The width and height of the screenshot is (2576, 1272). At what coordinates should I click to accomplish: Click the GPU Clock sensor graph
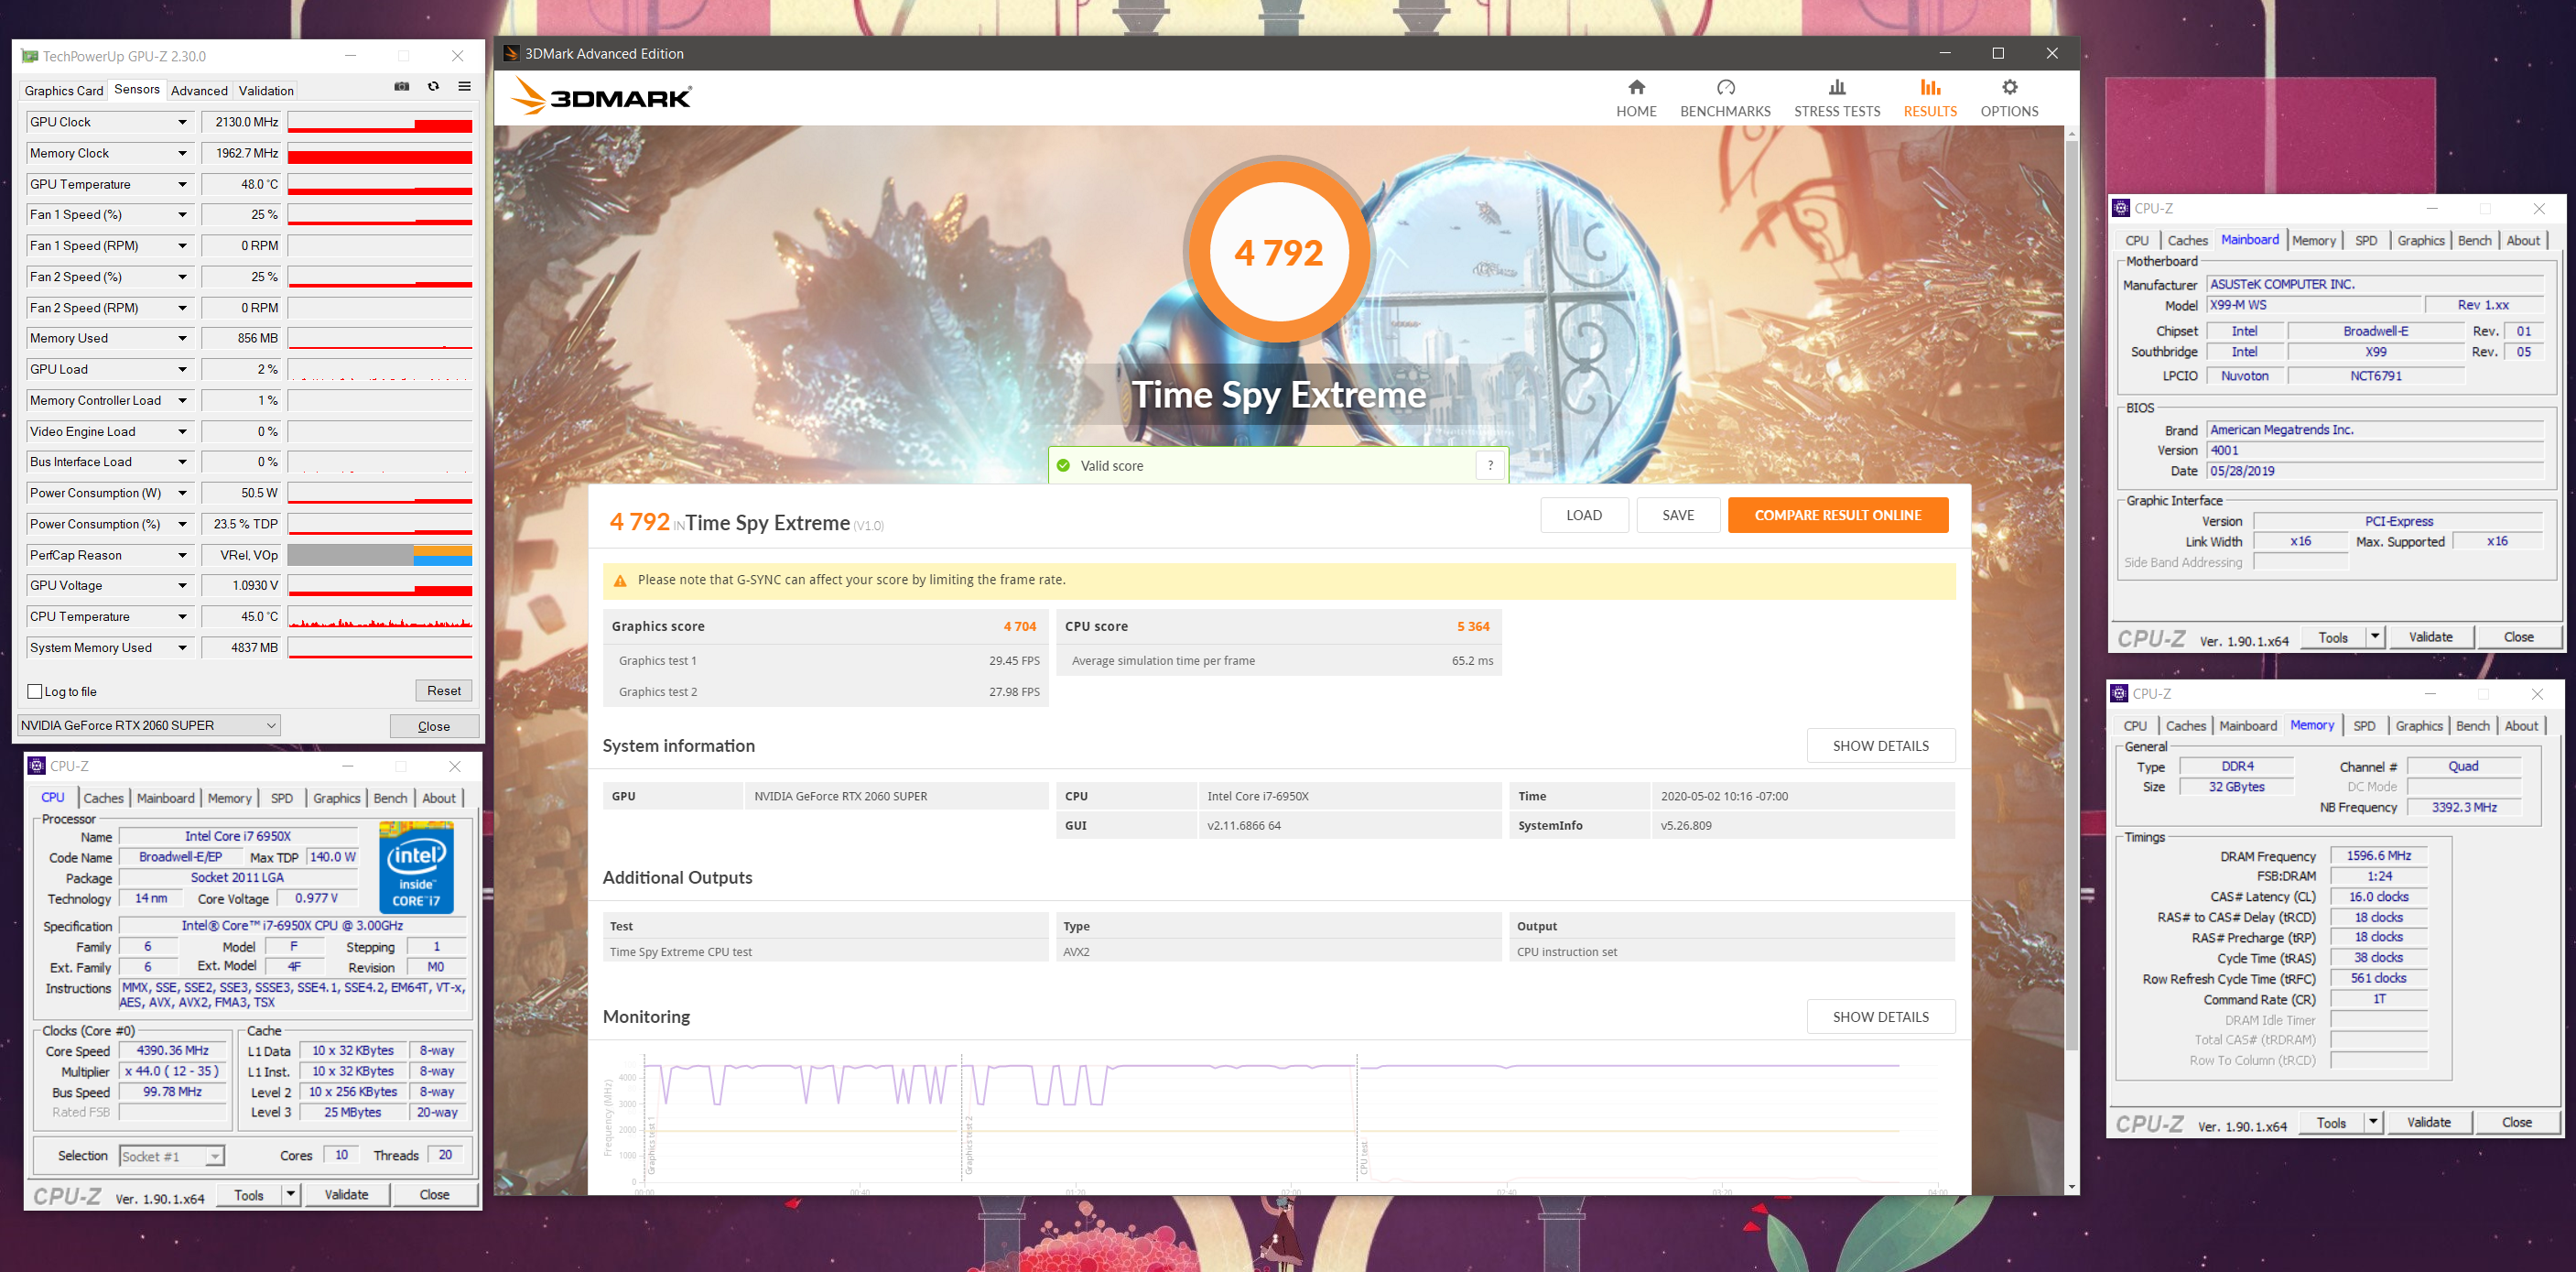coord(380,122)
